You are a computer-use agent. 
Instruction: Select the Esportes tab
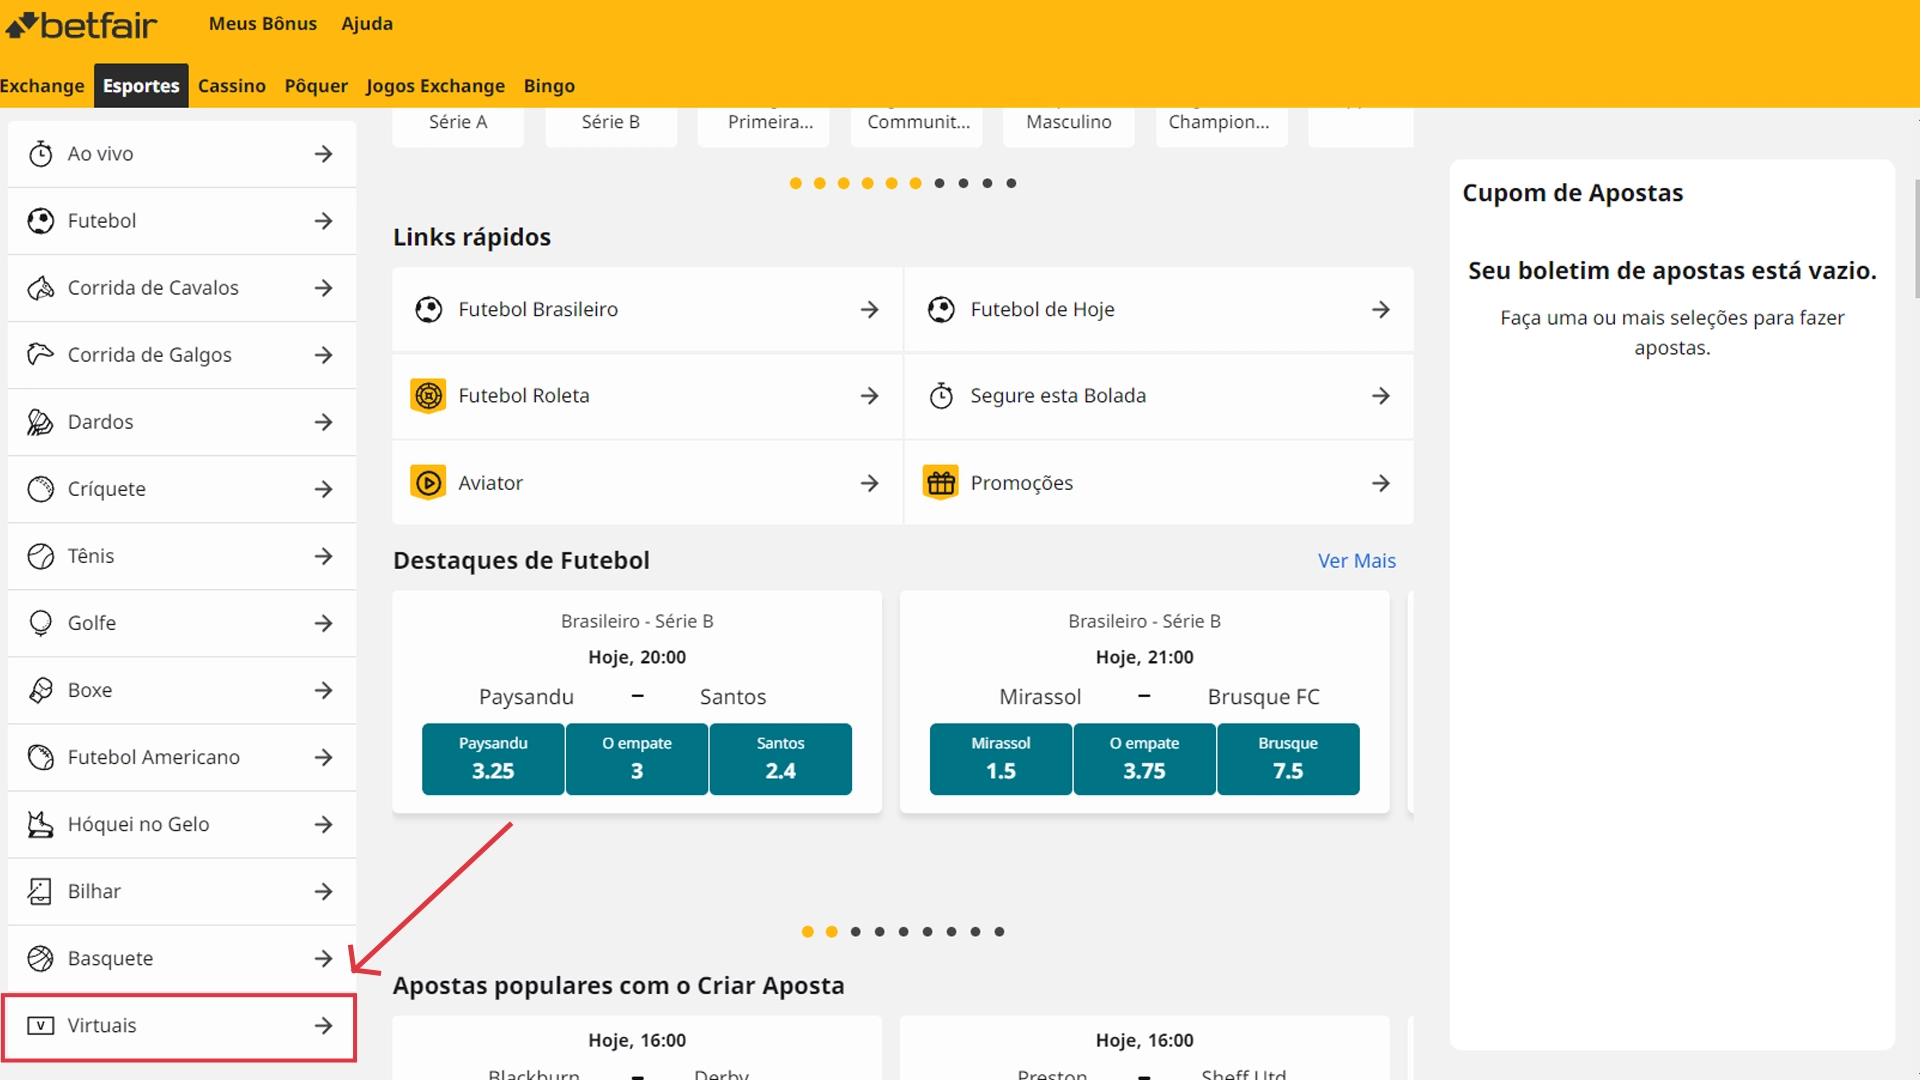[x=141, y=86]
